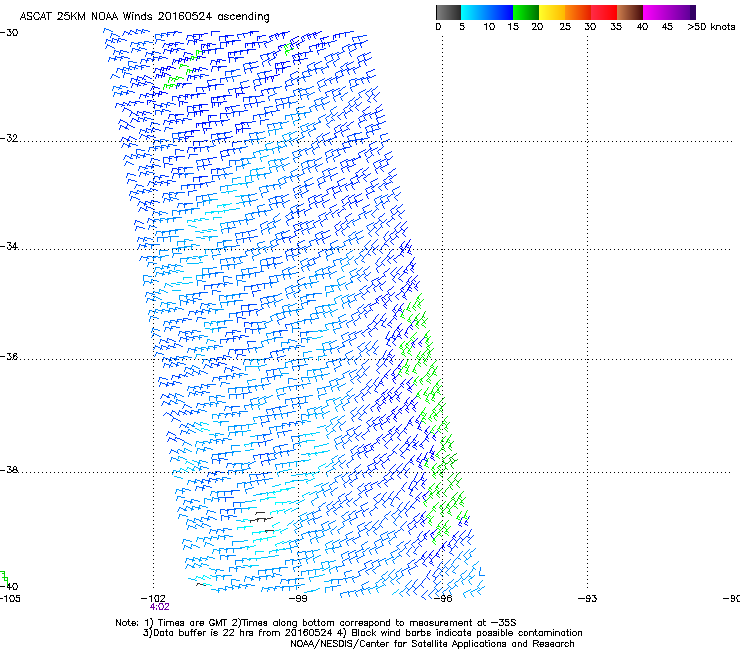Click the orange 25-30 knots color segment
Screen dimensions: 740x650
pyautogui.click(x=578, y=12)
